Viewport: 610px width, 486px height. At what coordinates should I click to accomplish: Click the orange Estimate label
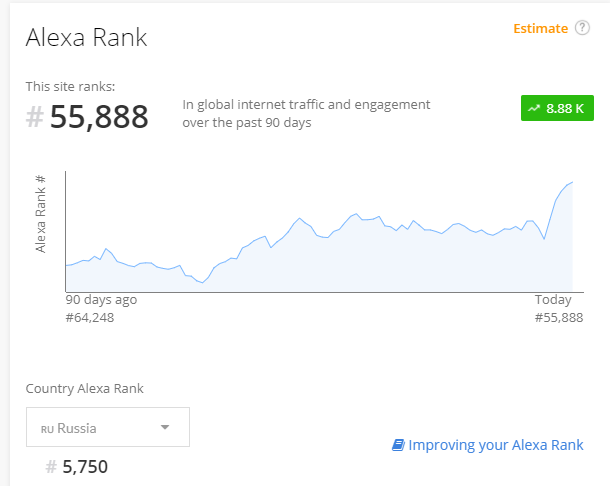pyautogui.click(x=540, y=28)
